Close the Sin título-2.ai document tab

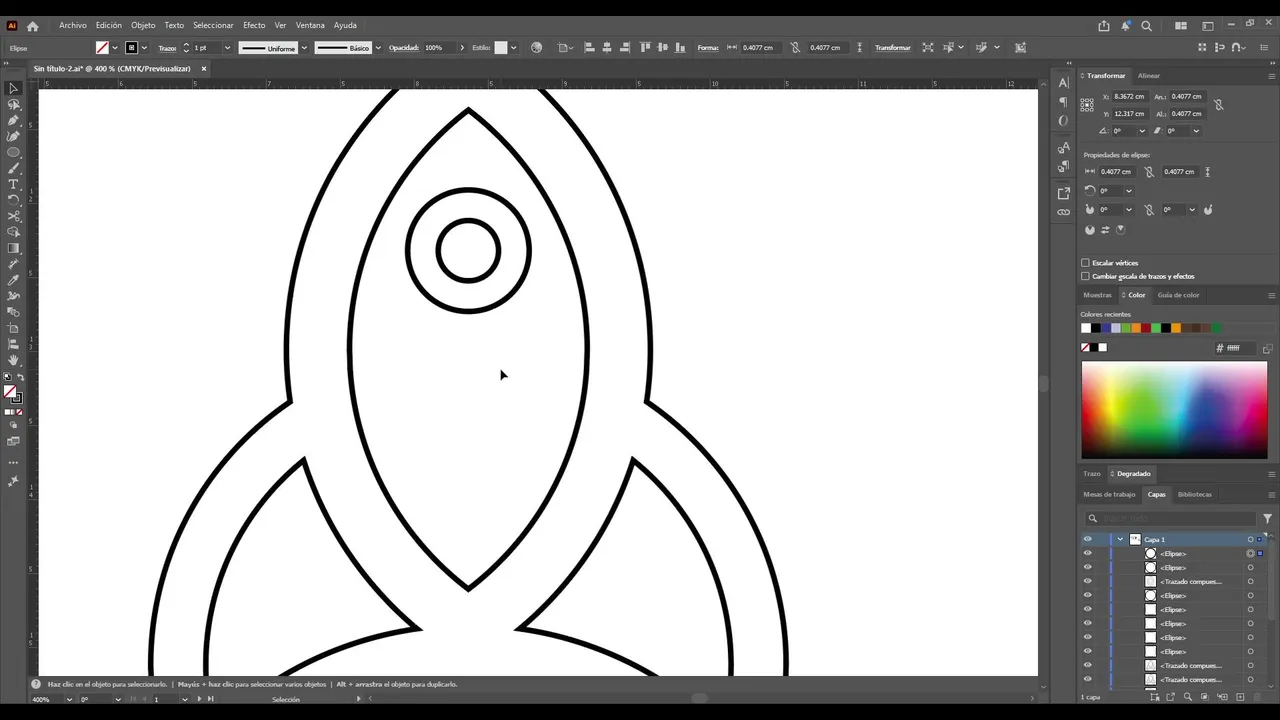(203, 69)
